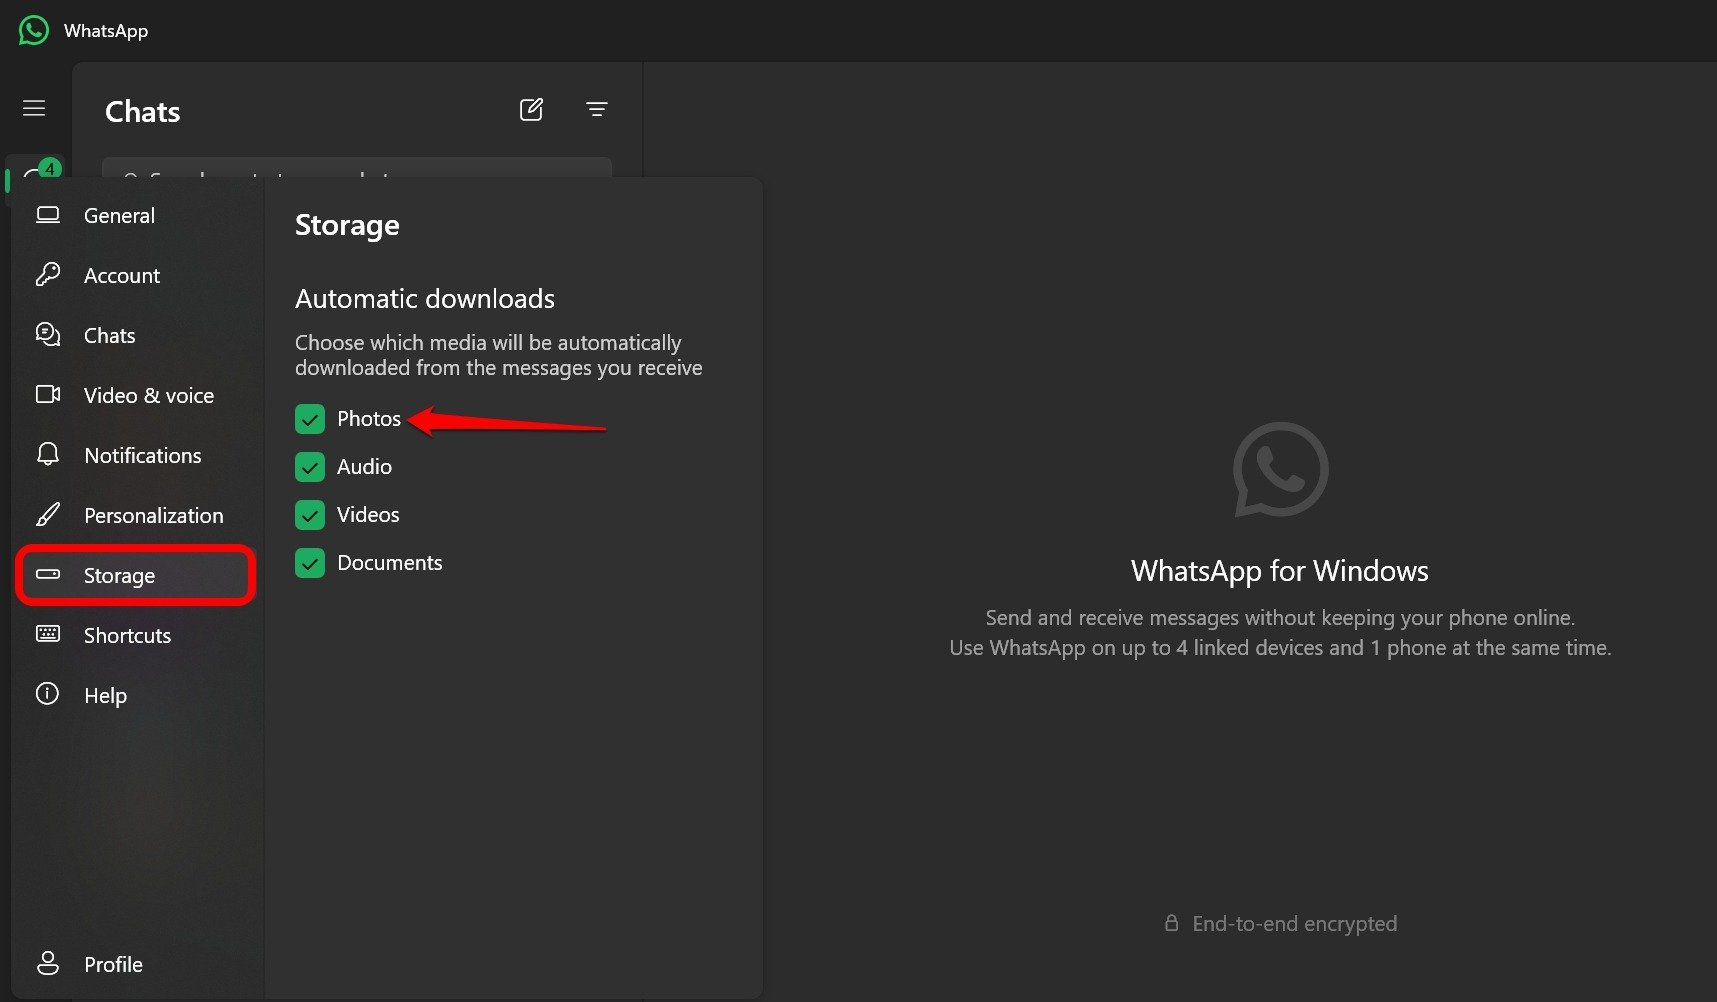Click the chat filter icon
The height and width of the screenshot is (1002, 1717).
[596, 109]
